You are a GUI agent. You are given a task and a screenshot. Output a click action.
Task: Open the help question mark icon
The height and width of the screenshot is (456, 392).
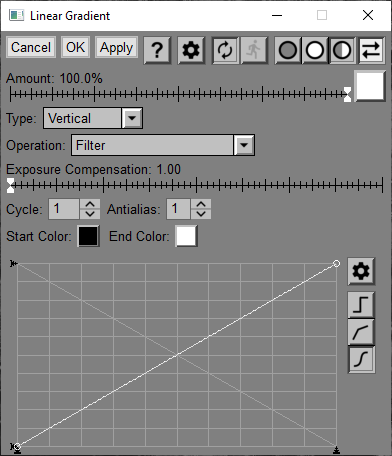[157, 50]
